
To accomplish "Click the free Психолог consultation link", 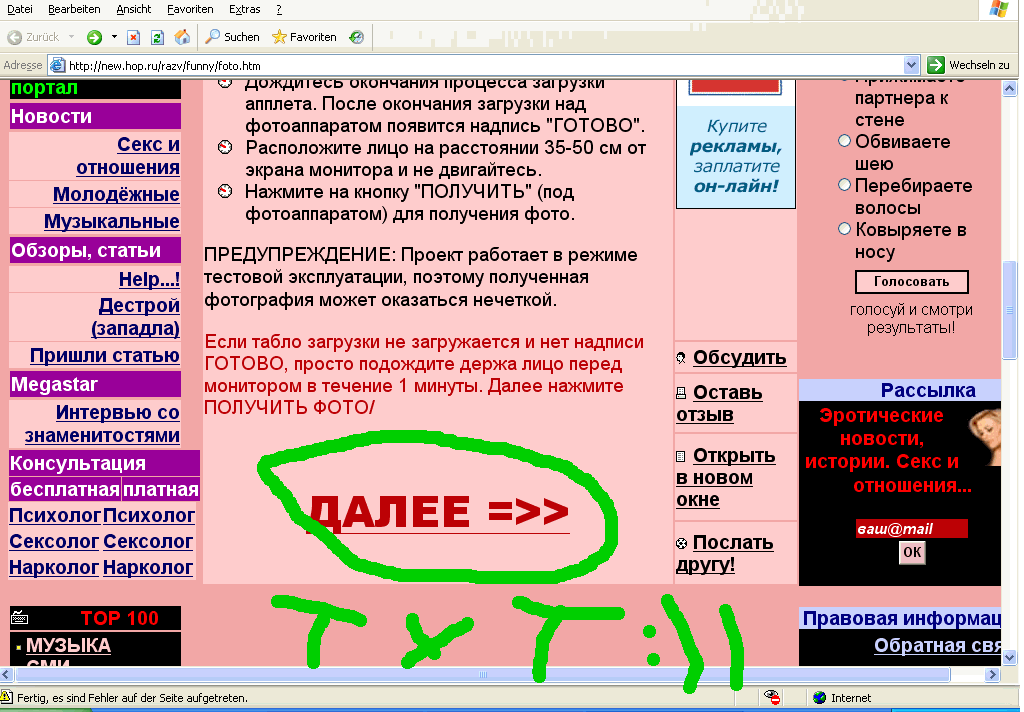I will 55,515.
